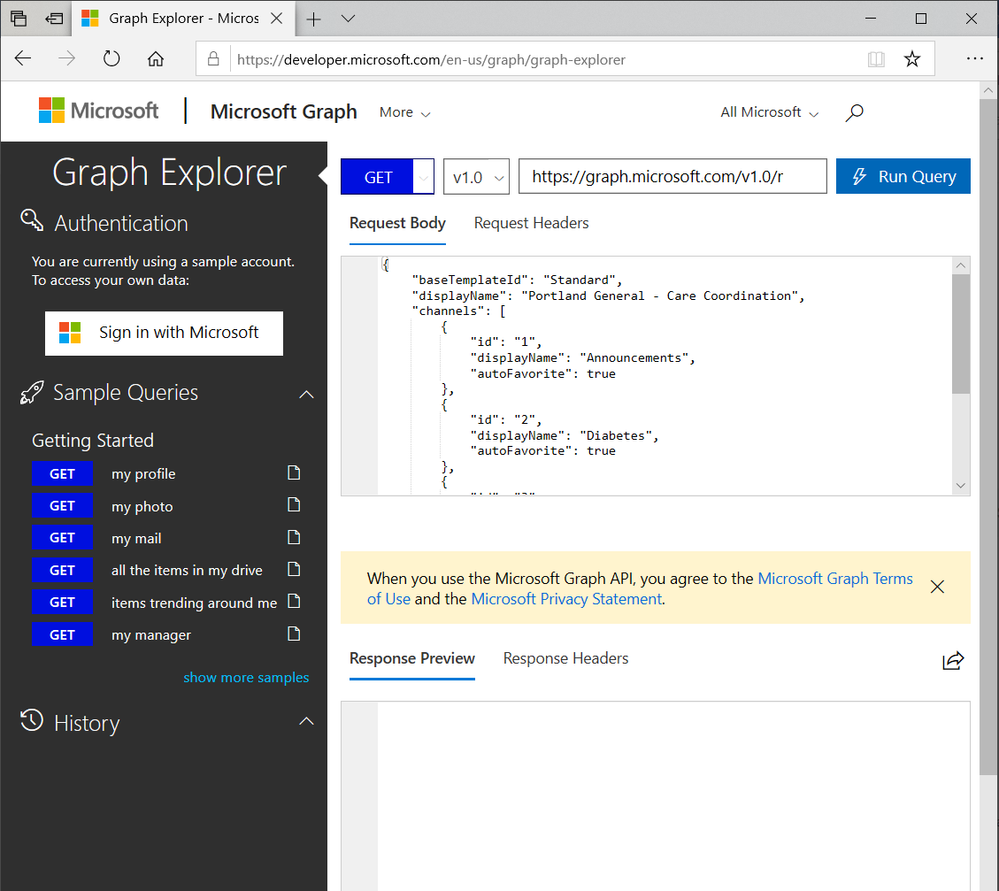999x891 pixels.
Task: Open the HTTP method GET dropdown
Action: 424,177
